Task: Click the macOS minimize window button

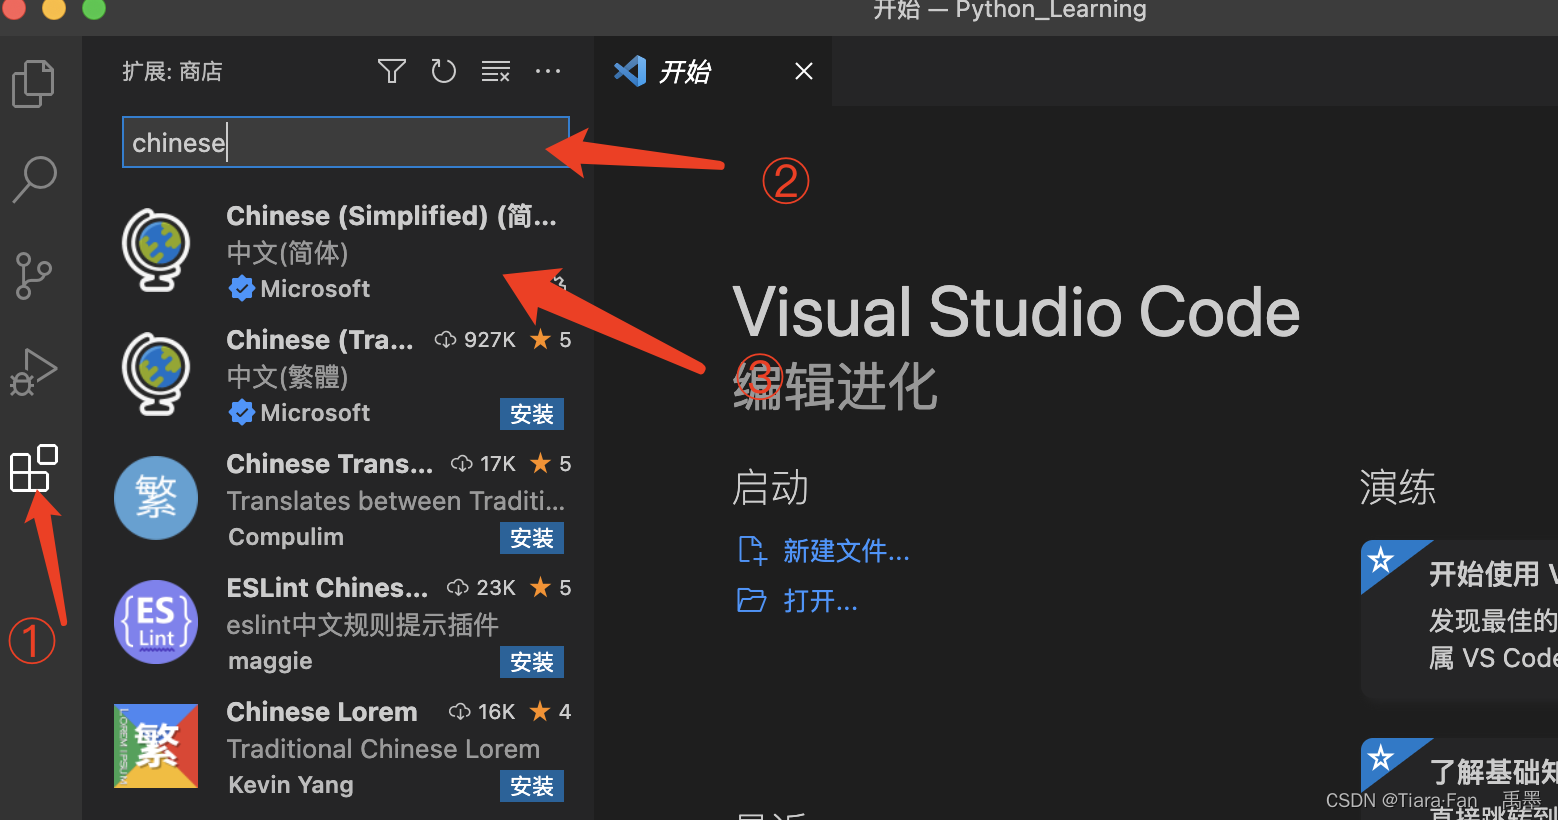Action: point(52,8)
